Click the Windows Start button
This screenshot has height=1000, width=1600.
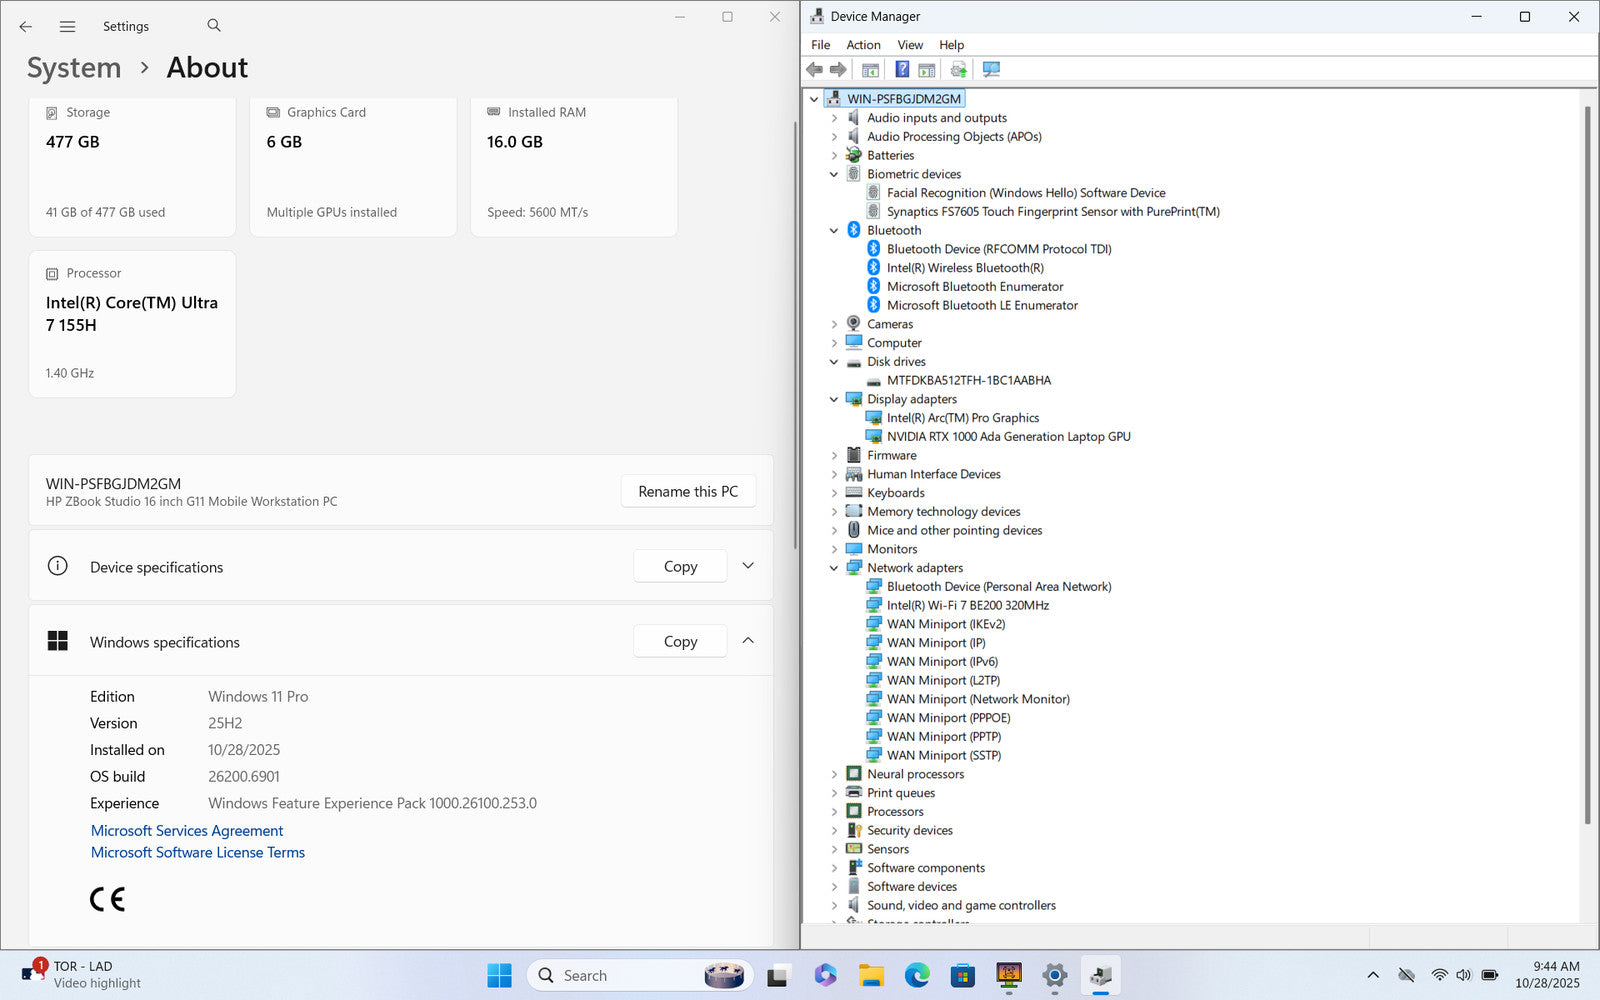pyautogui.click(x=499, y=975)
